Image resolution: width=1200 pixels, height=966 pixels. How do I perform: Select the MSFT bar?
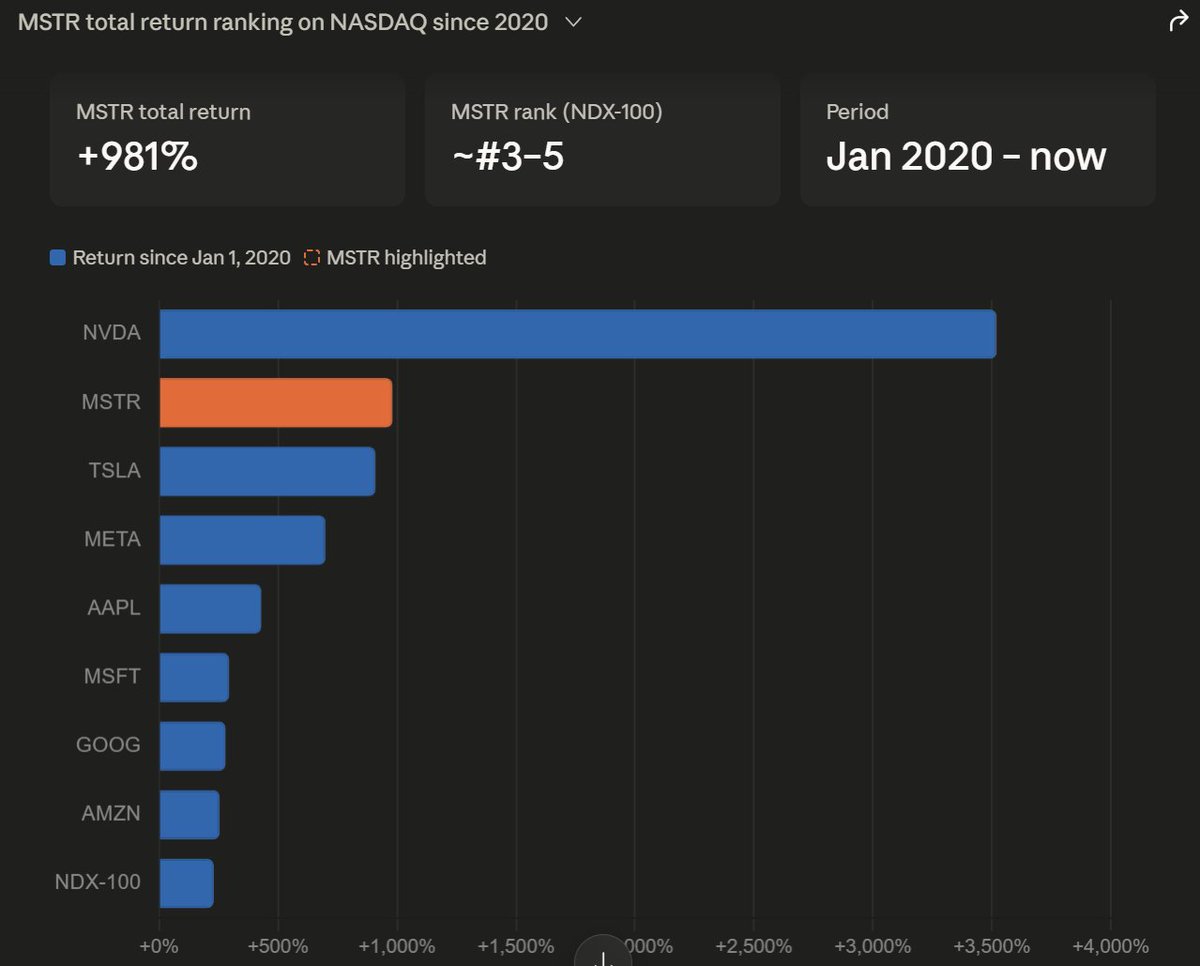[x=194, y=677]
